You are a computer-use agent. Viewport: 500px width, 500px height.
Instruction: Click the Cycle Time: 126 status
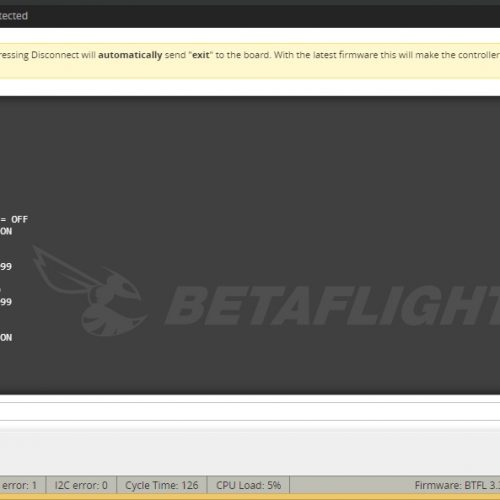162,485
